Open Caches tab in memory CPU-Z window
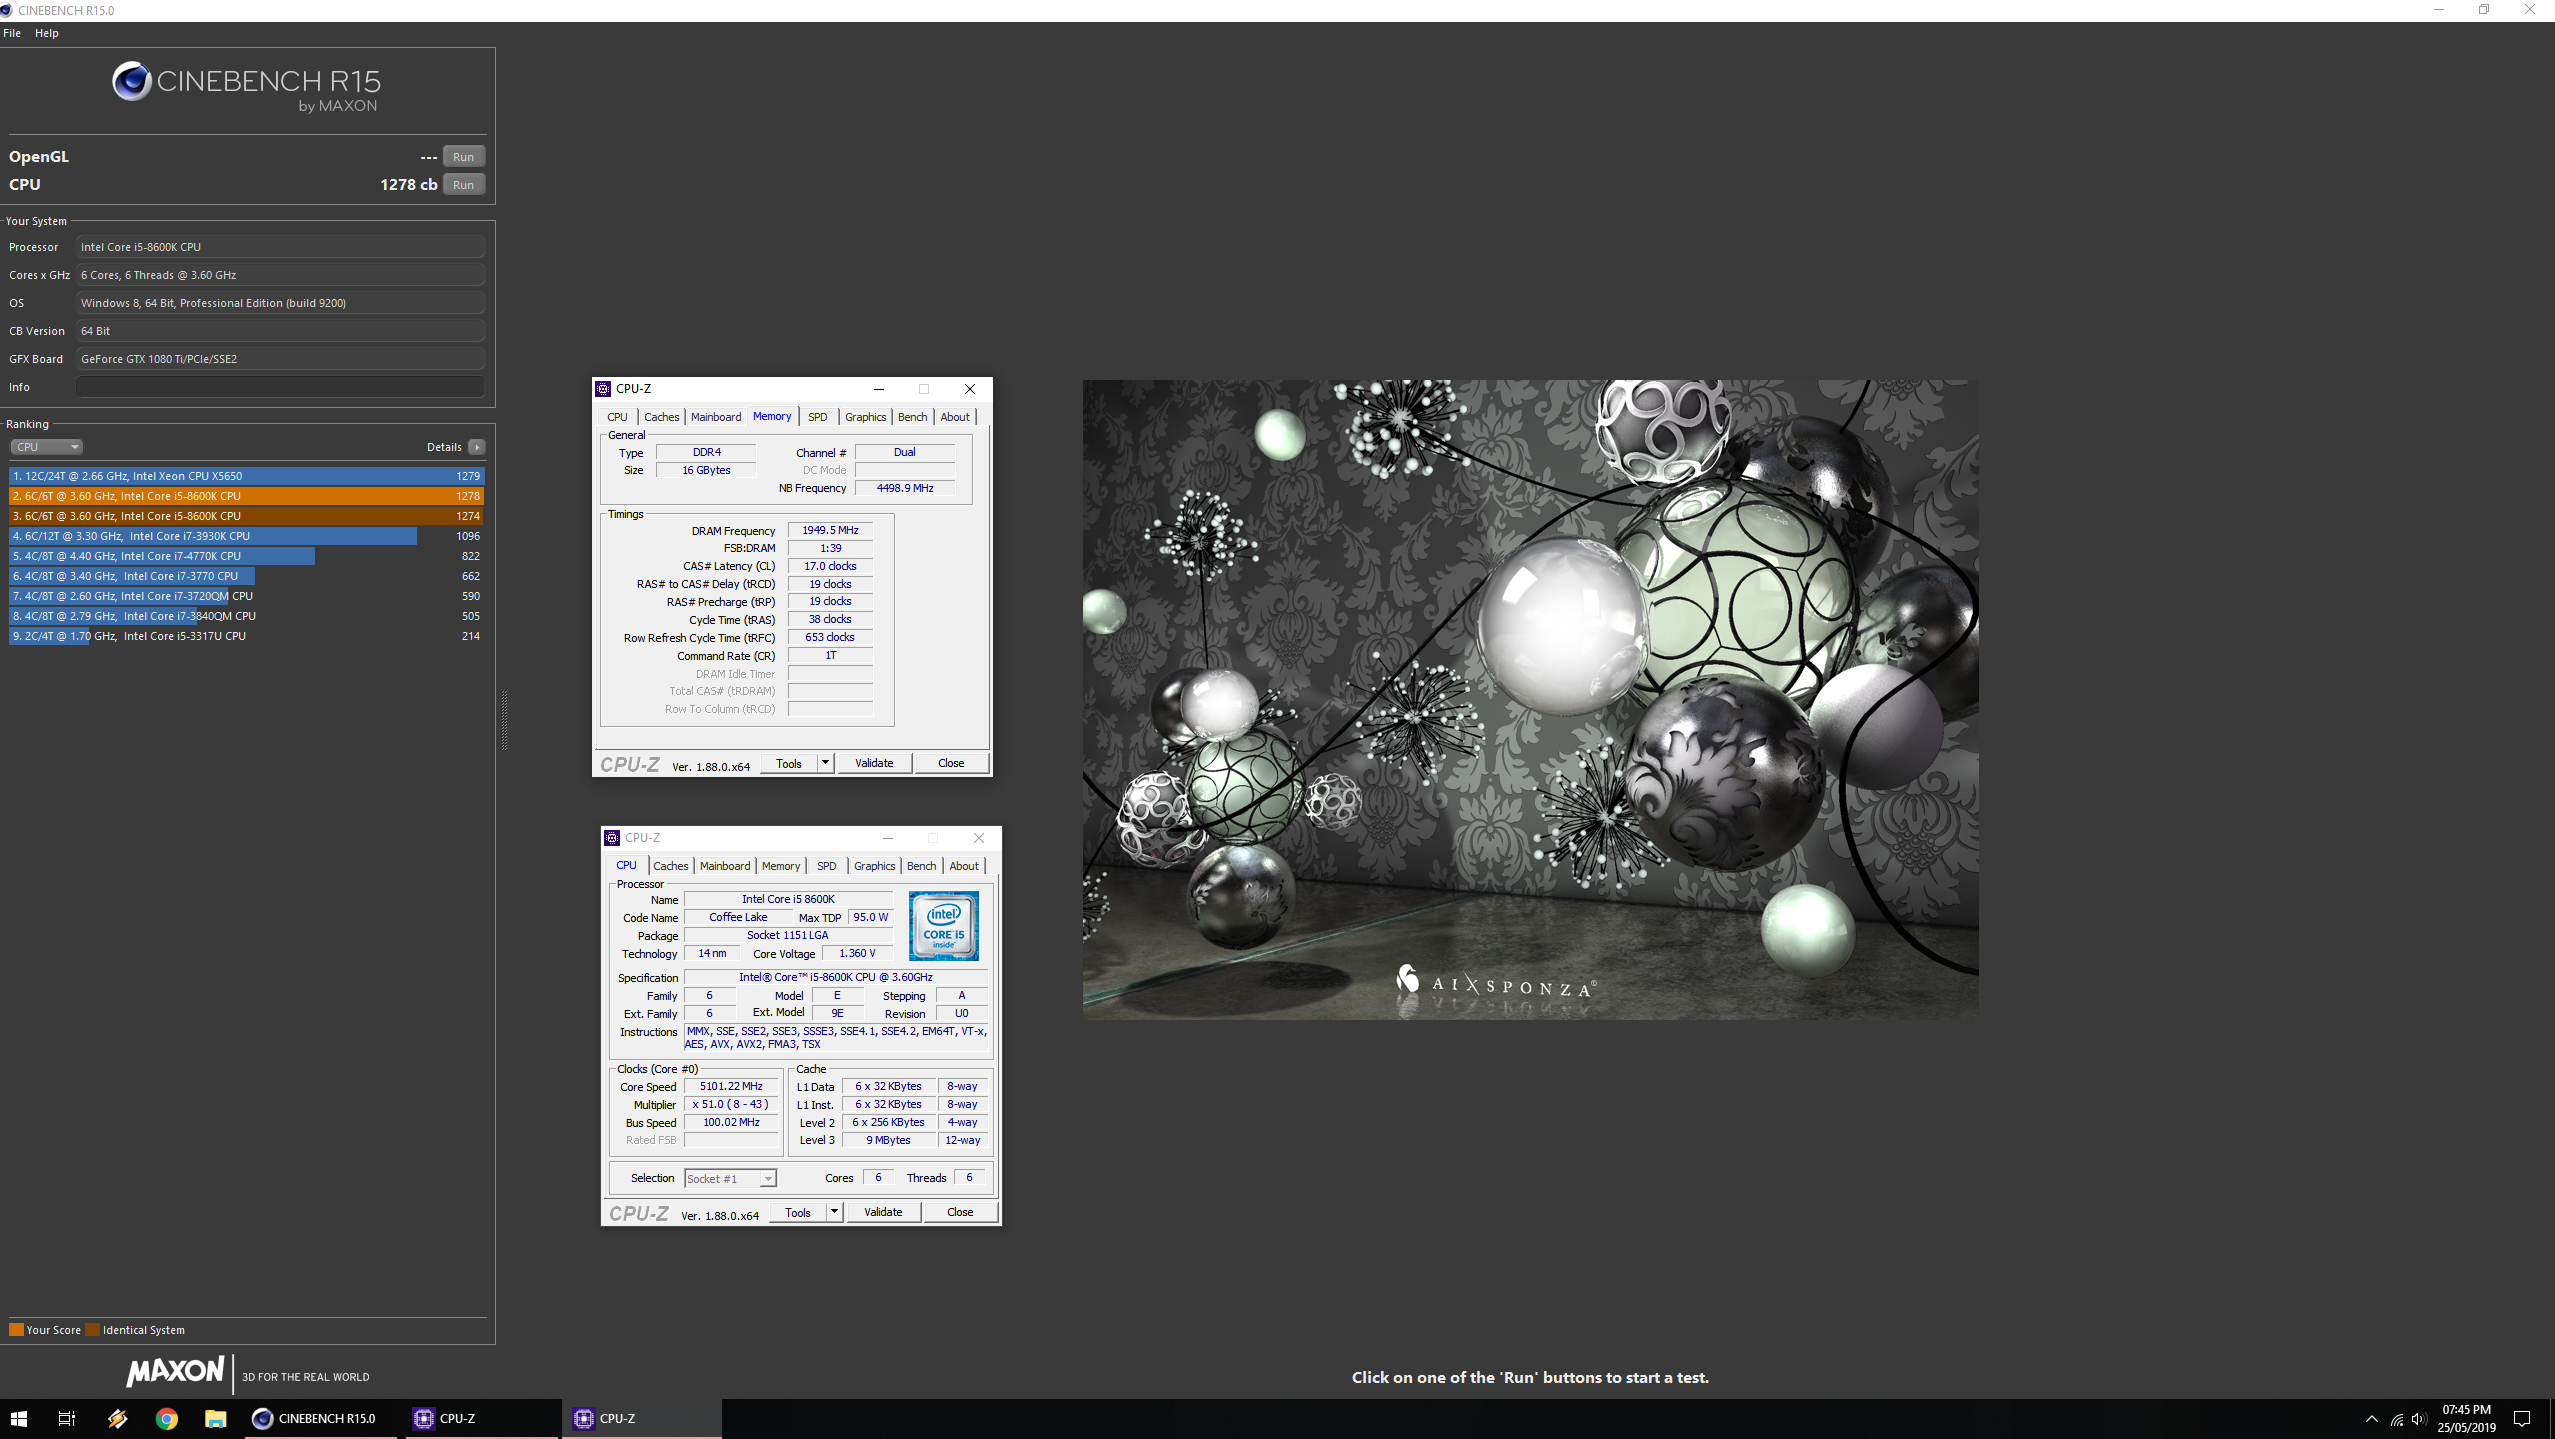2555x1439 pixels. [x=661, y=417]
